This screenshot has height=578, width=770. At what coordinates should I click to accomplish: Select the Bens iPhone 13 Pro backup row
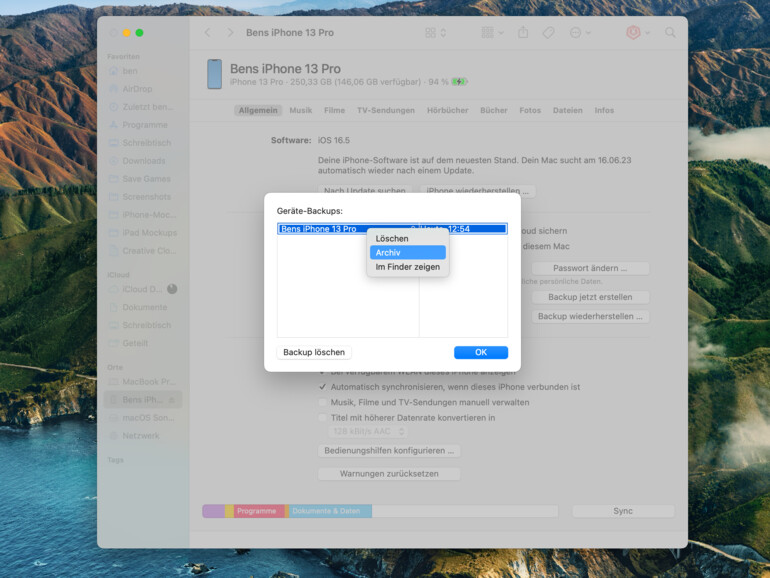click(x=392, y=229)
